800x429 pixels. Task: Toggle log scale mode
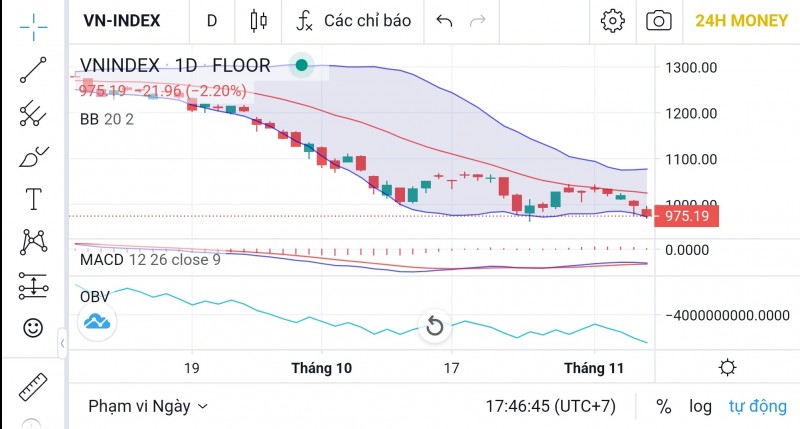pos(700,407)
